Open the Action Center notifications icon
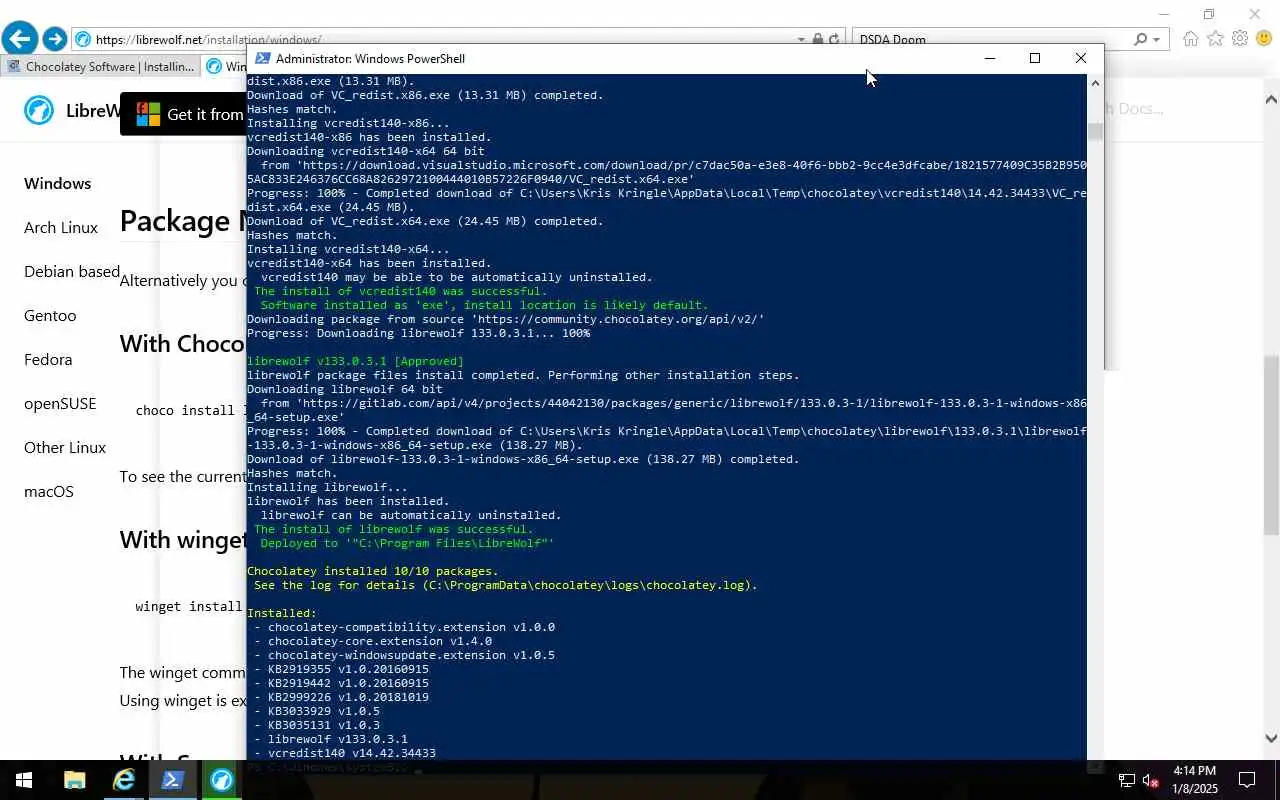Screen dimensions: 1280x800 click(1247, 780)
